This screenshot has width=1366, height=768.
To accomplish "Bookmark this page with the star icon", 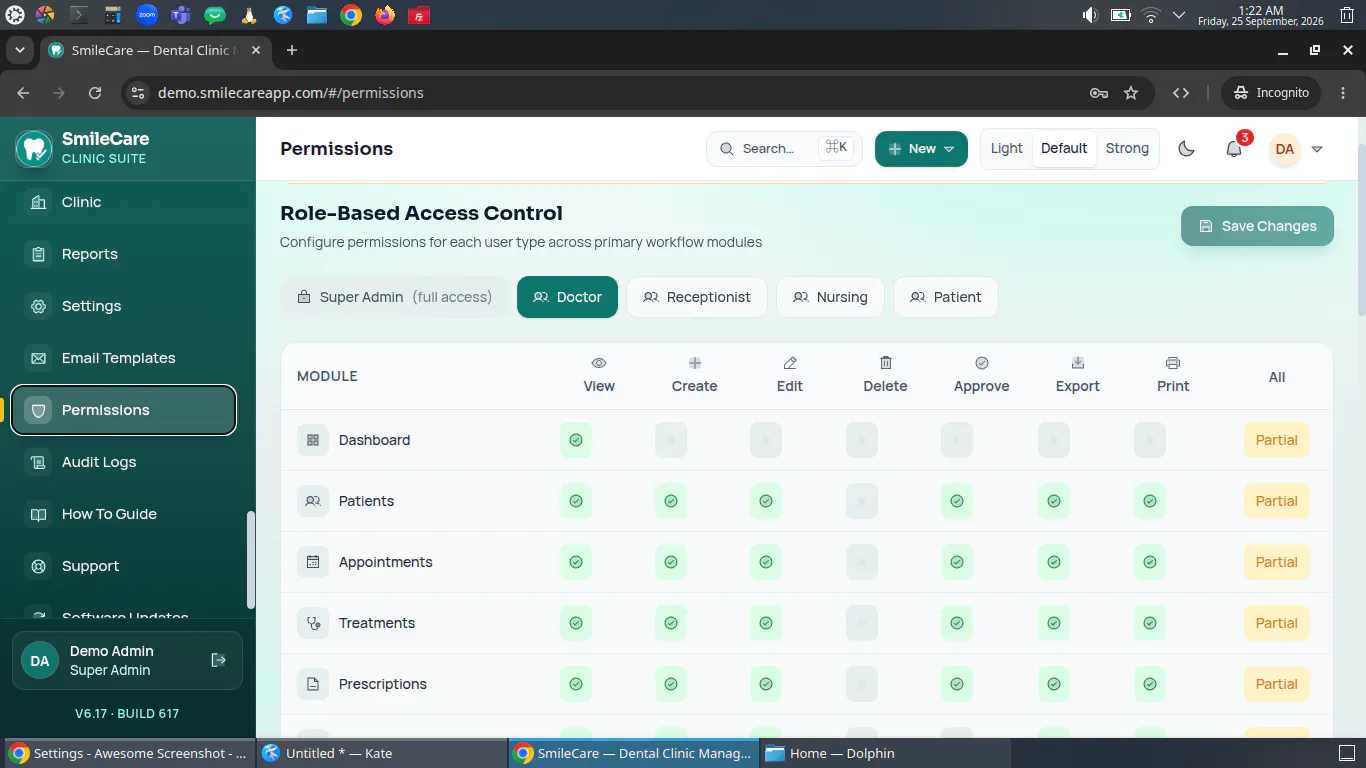I will 1131,93.
